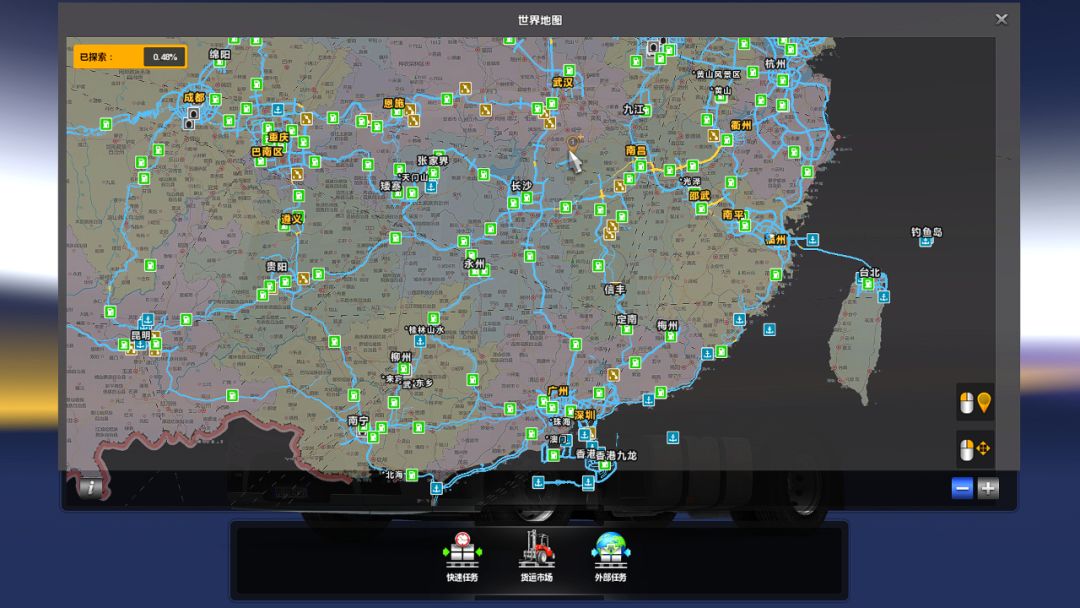This screenshot has height=608, width=1080.
Task: Click the 香港九龙 label
Action: [616, 455]
